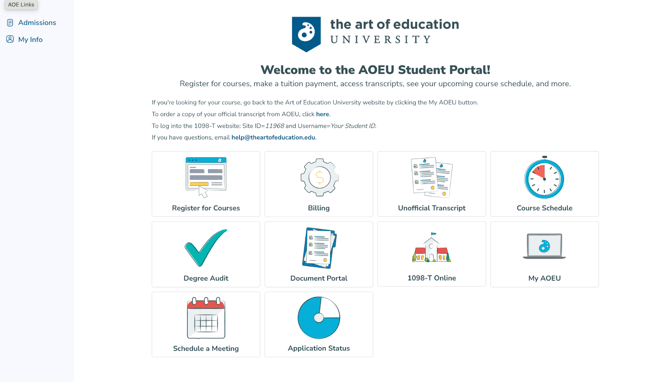Click the 1098-T Online schoolhouse icon
This screenshot has height=382, width=657.
tap(432, 248)
